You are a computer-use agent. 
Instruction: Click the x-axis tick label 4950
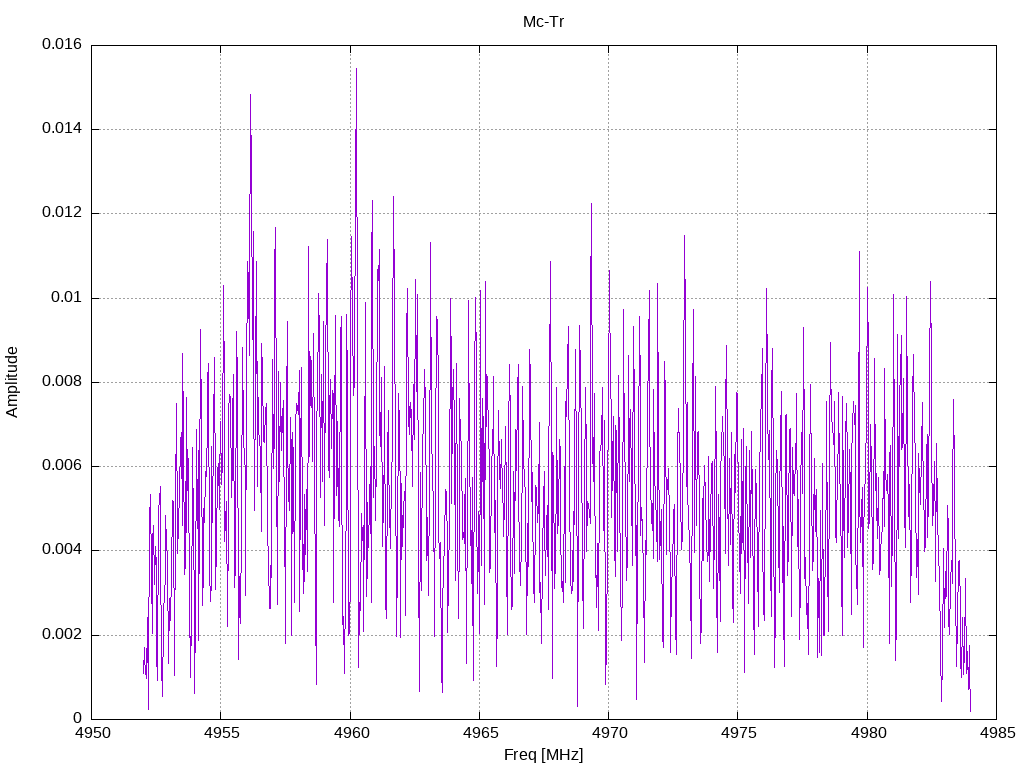92,733
